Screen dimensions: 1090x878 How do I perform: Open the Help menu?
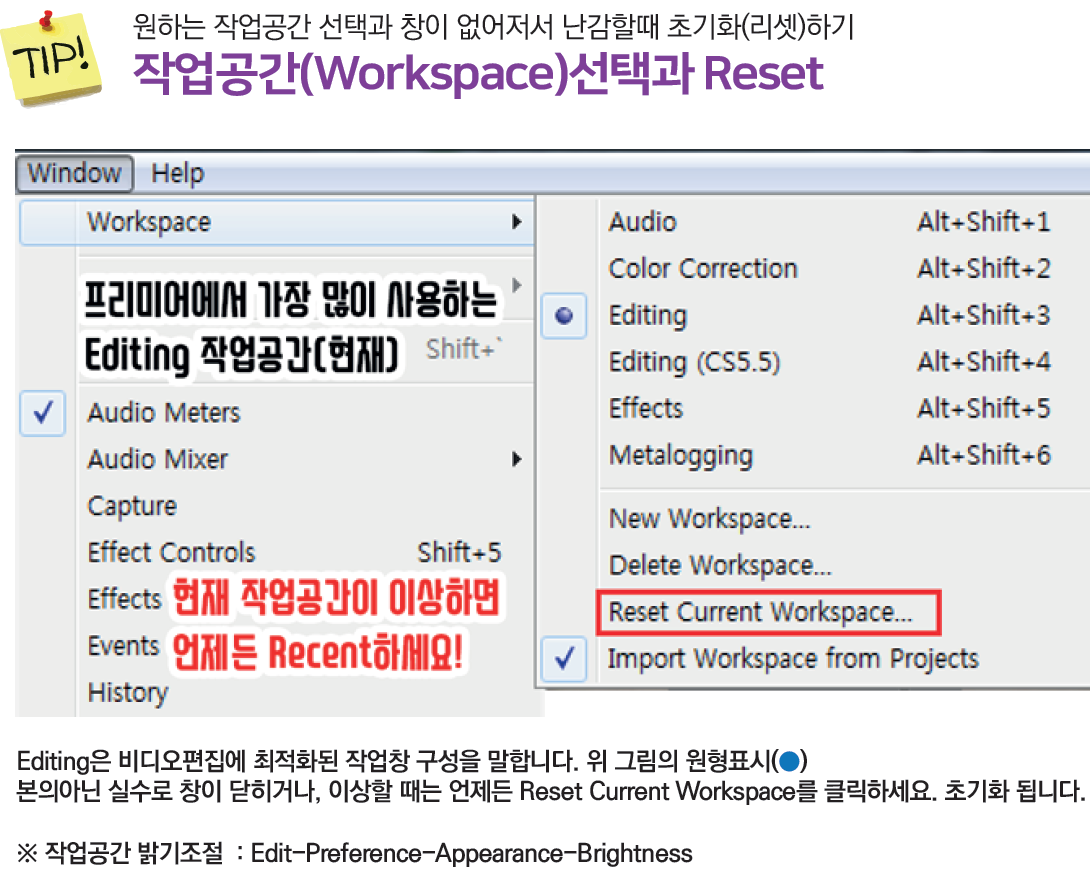[178, 173]
